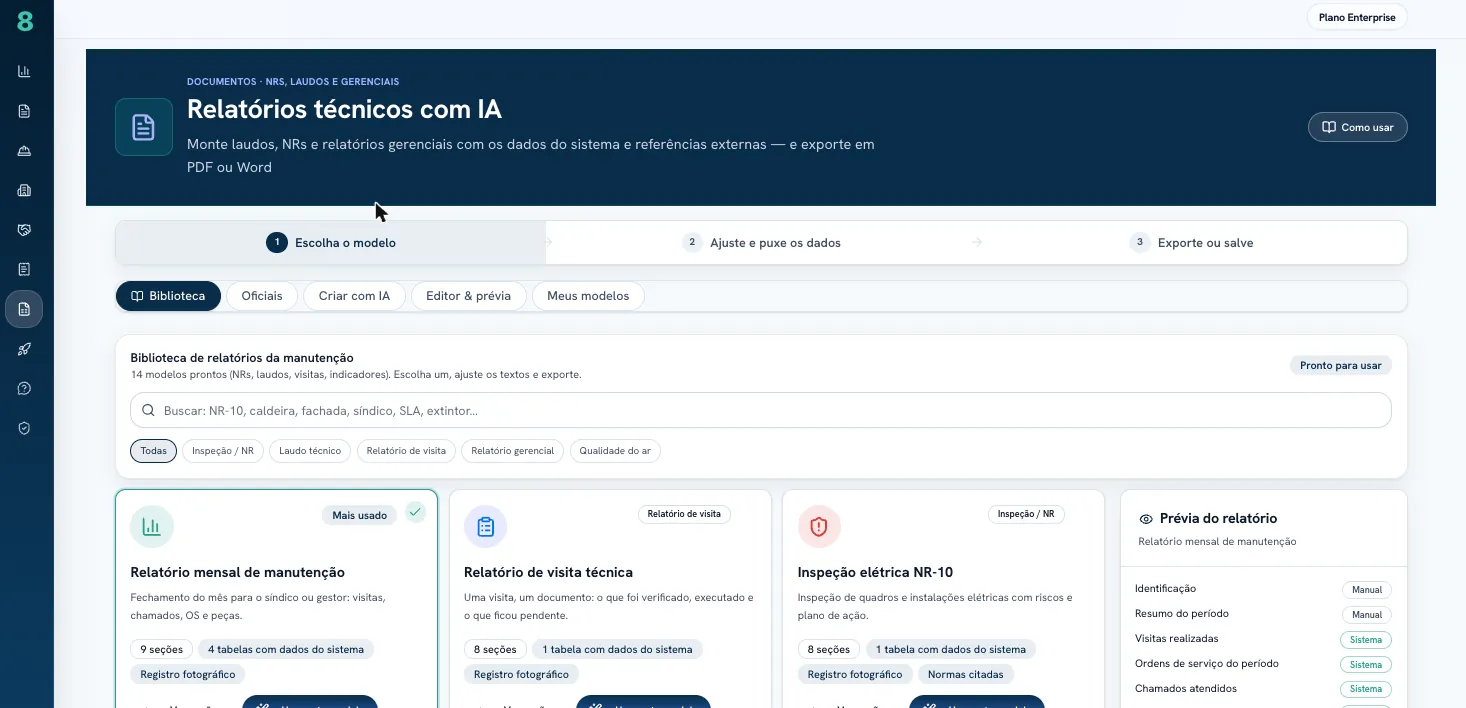Open the handshake sidebar icon
Screen dimensions: 1466x708
point(24,230)
